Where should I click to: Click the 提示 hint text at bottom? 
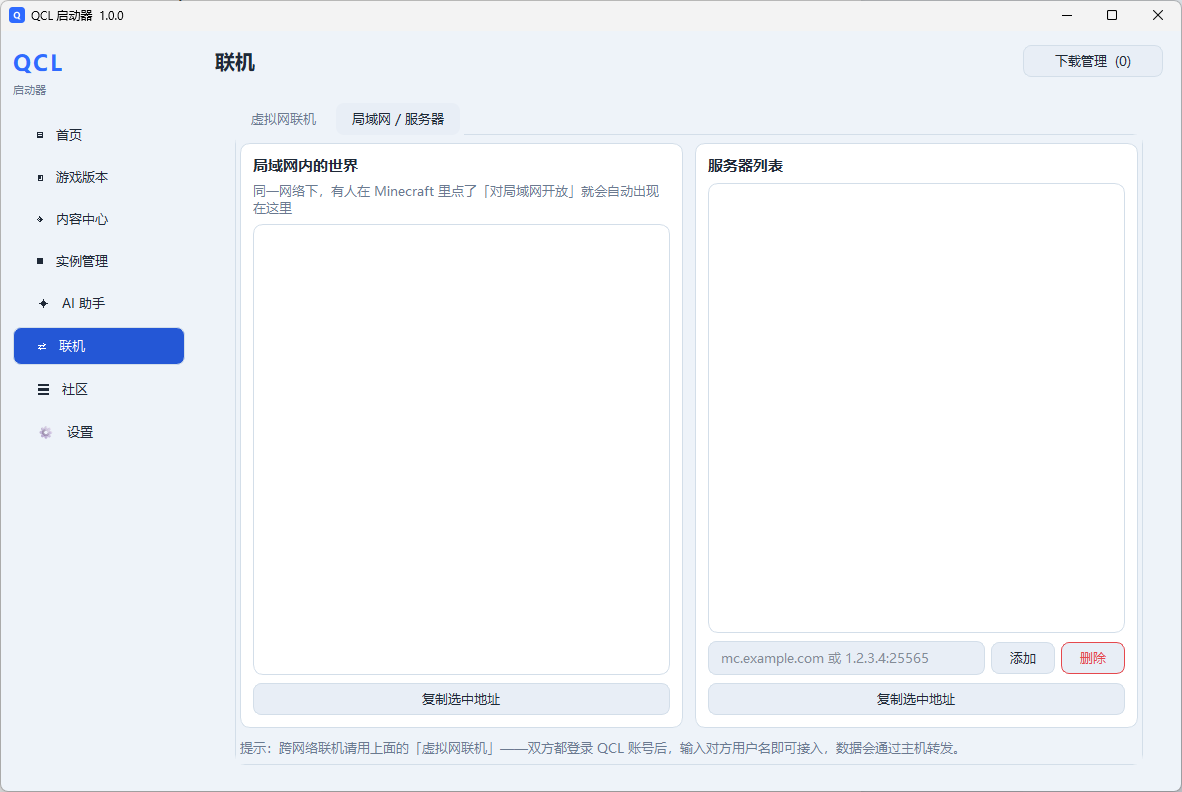click(600, 748)
